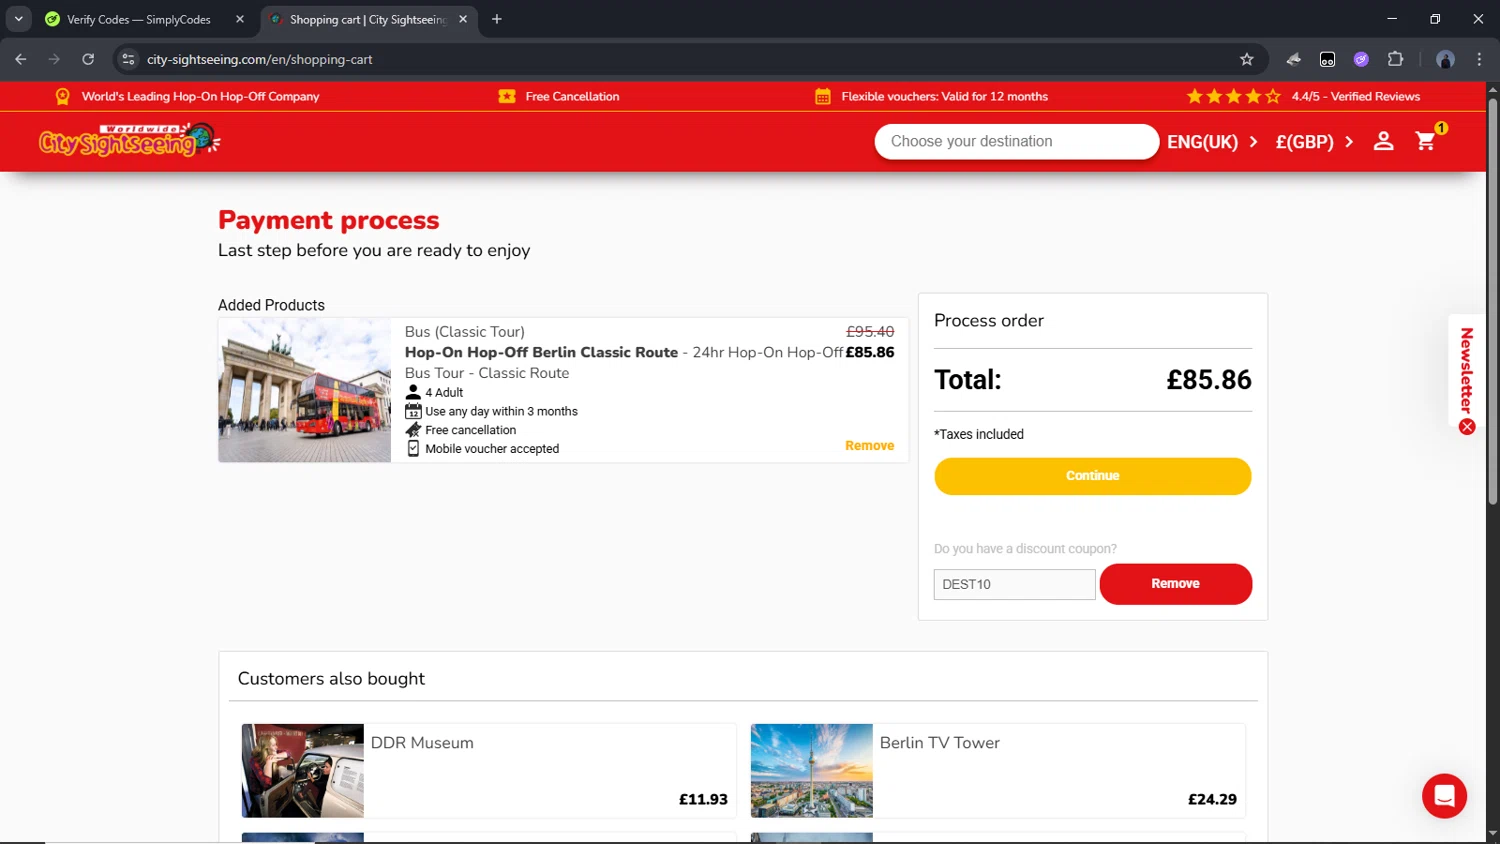Screen dimensions: 1500x844
Task: Click the Berlin TV Tower £24.29 price
Action: 1212,799
